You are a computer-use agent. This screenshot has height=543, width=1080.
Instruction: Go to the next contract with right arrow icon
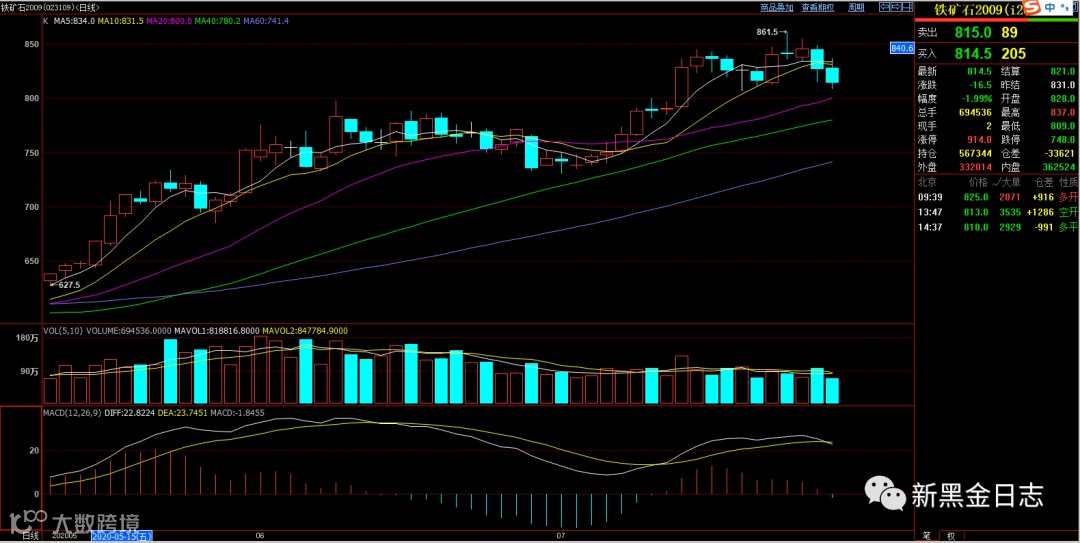pyautogui.click(x=896, y=7)
